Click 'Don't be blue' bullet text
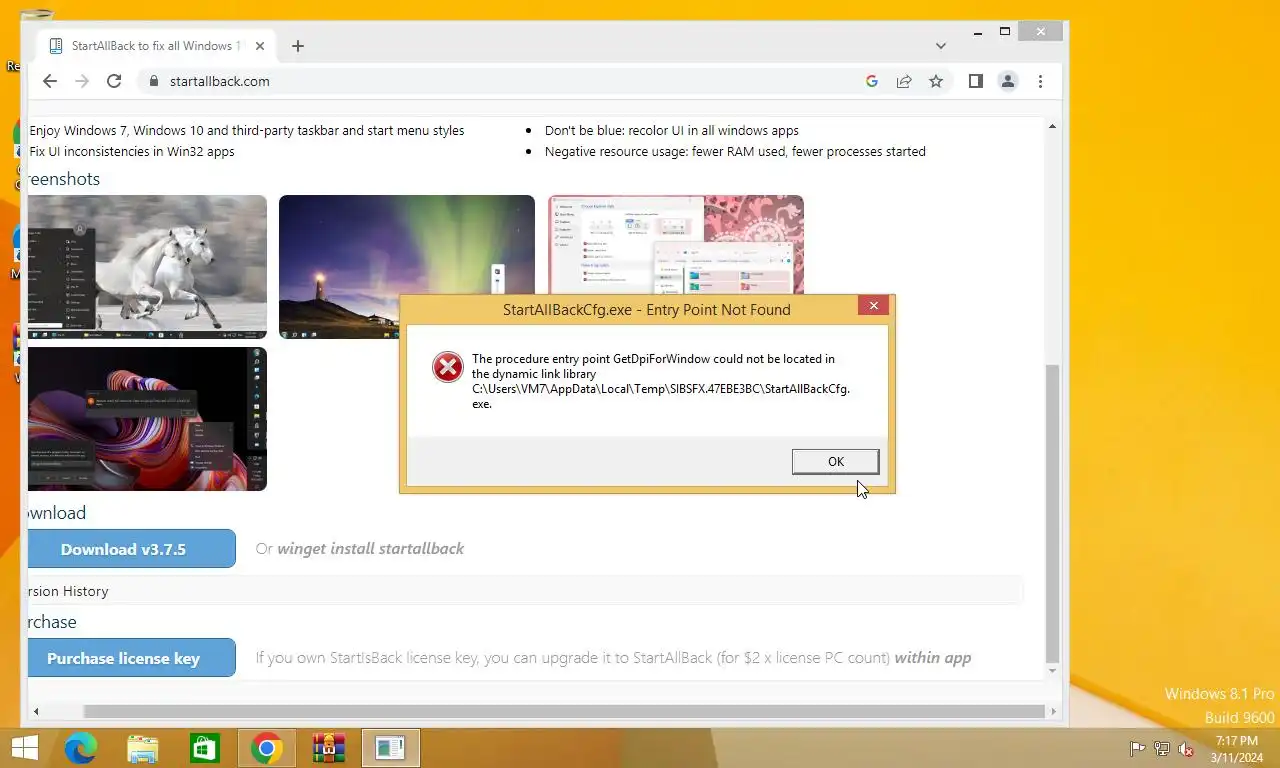Viewport: 1280px width, 768px height. click(672, 130)
